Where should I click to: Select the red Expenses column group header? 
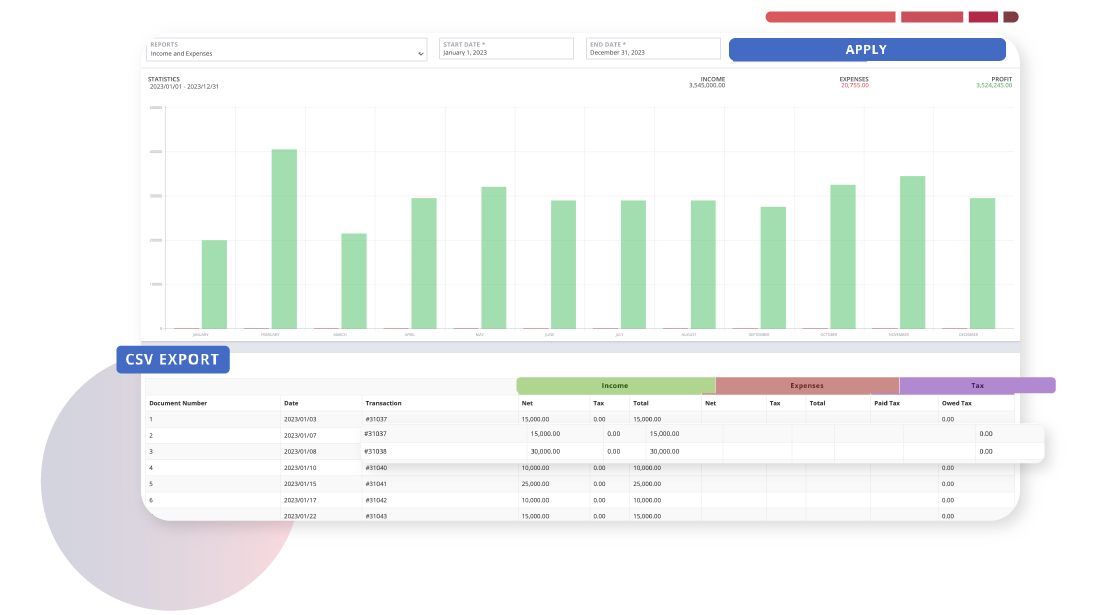tap(807, 385)
